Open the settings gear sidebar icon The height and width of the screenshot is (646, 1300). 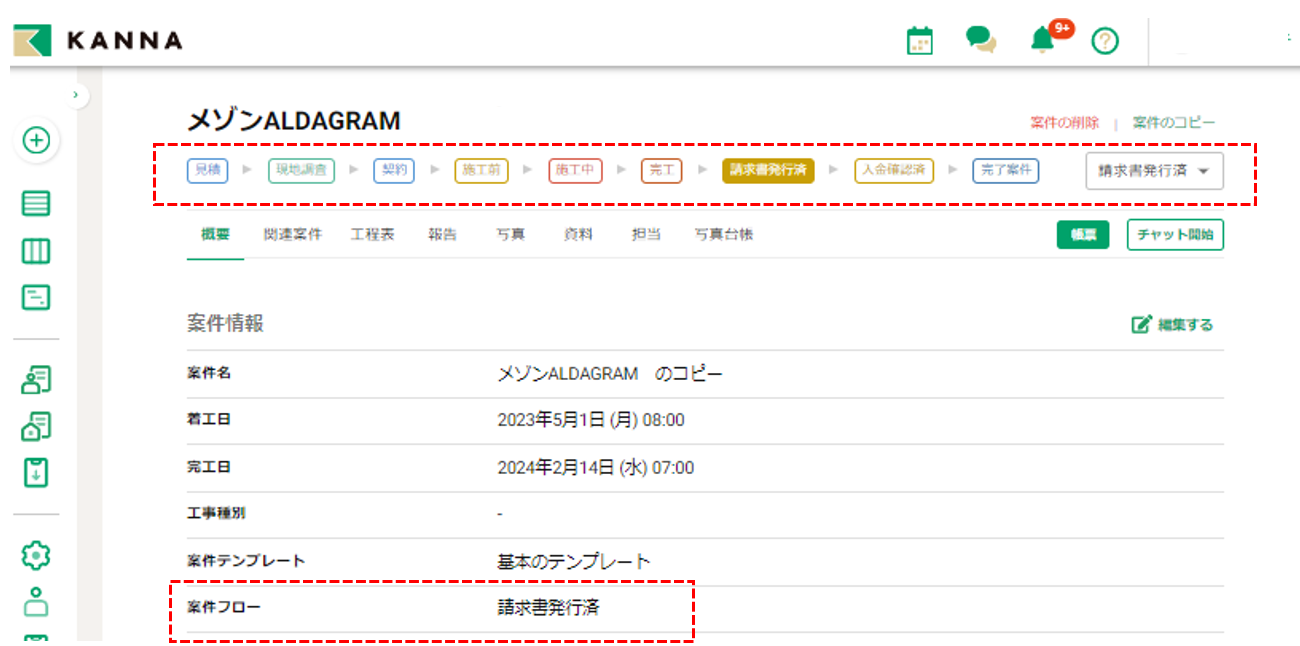(37, 554)
